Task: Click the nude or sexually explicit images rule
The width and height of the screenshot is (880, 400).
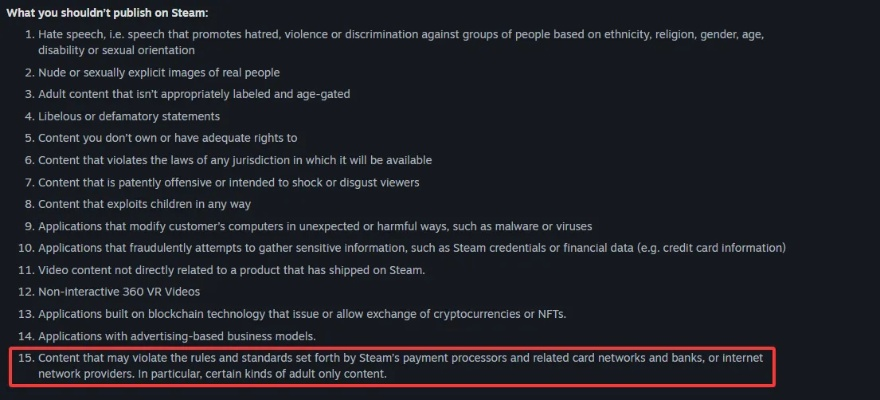Action: pyautogui.click(x=159, y=73)
